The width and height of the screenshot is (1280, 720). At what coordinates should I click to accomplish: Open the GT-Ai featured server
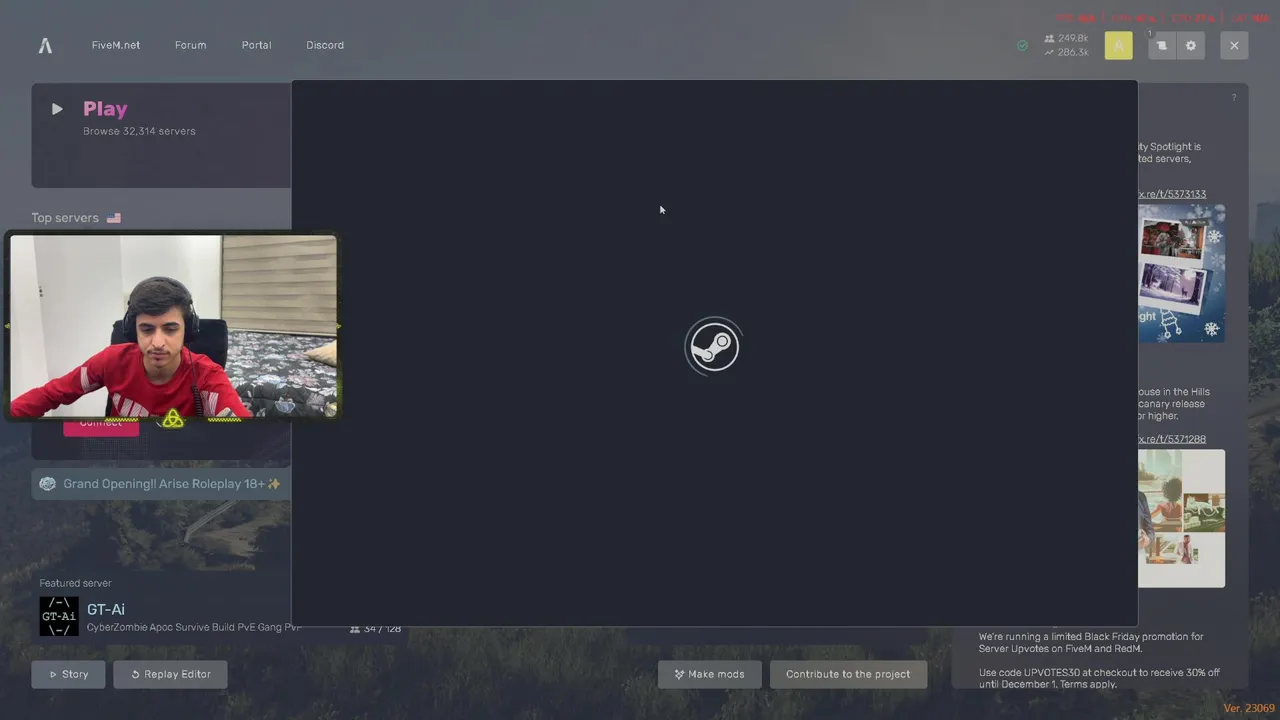[105, 609]
